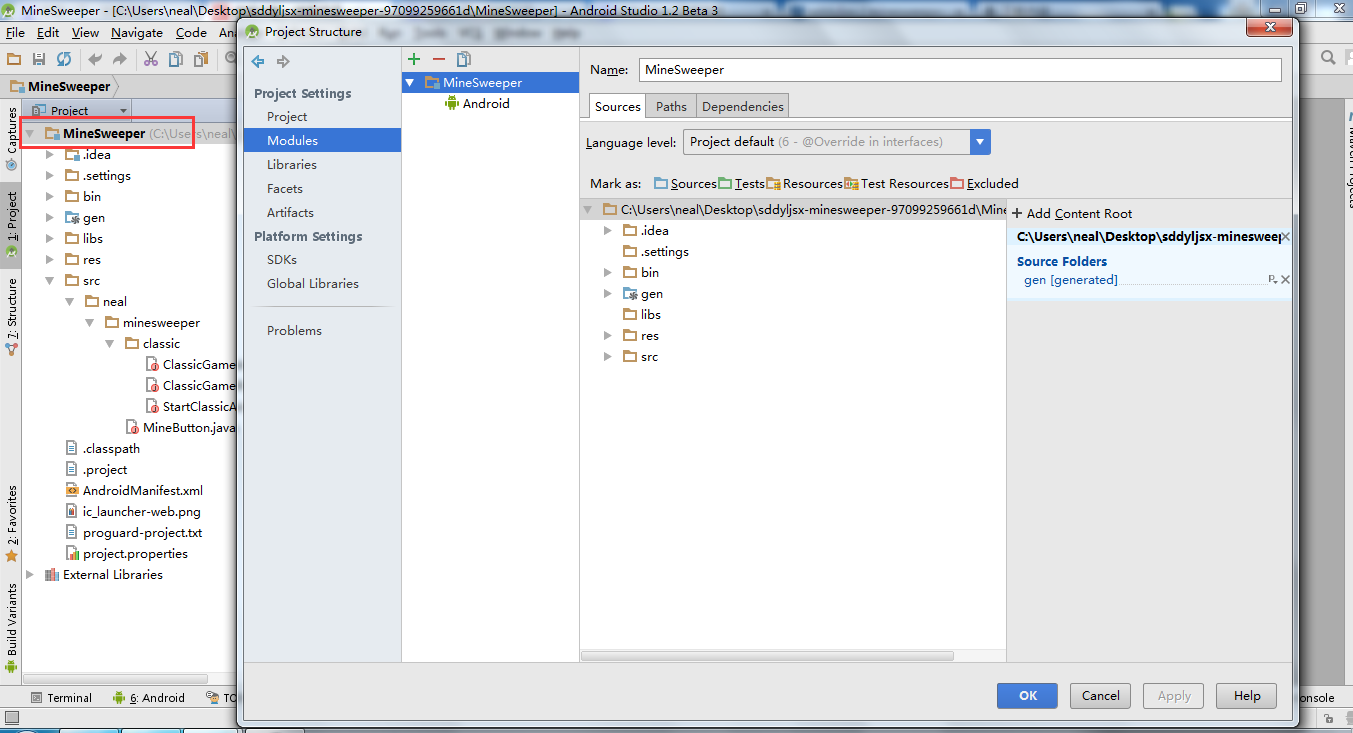
Task: Add a new module with the green plus
Action: pos(414,60)
